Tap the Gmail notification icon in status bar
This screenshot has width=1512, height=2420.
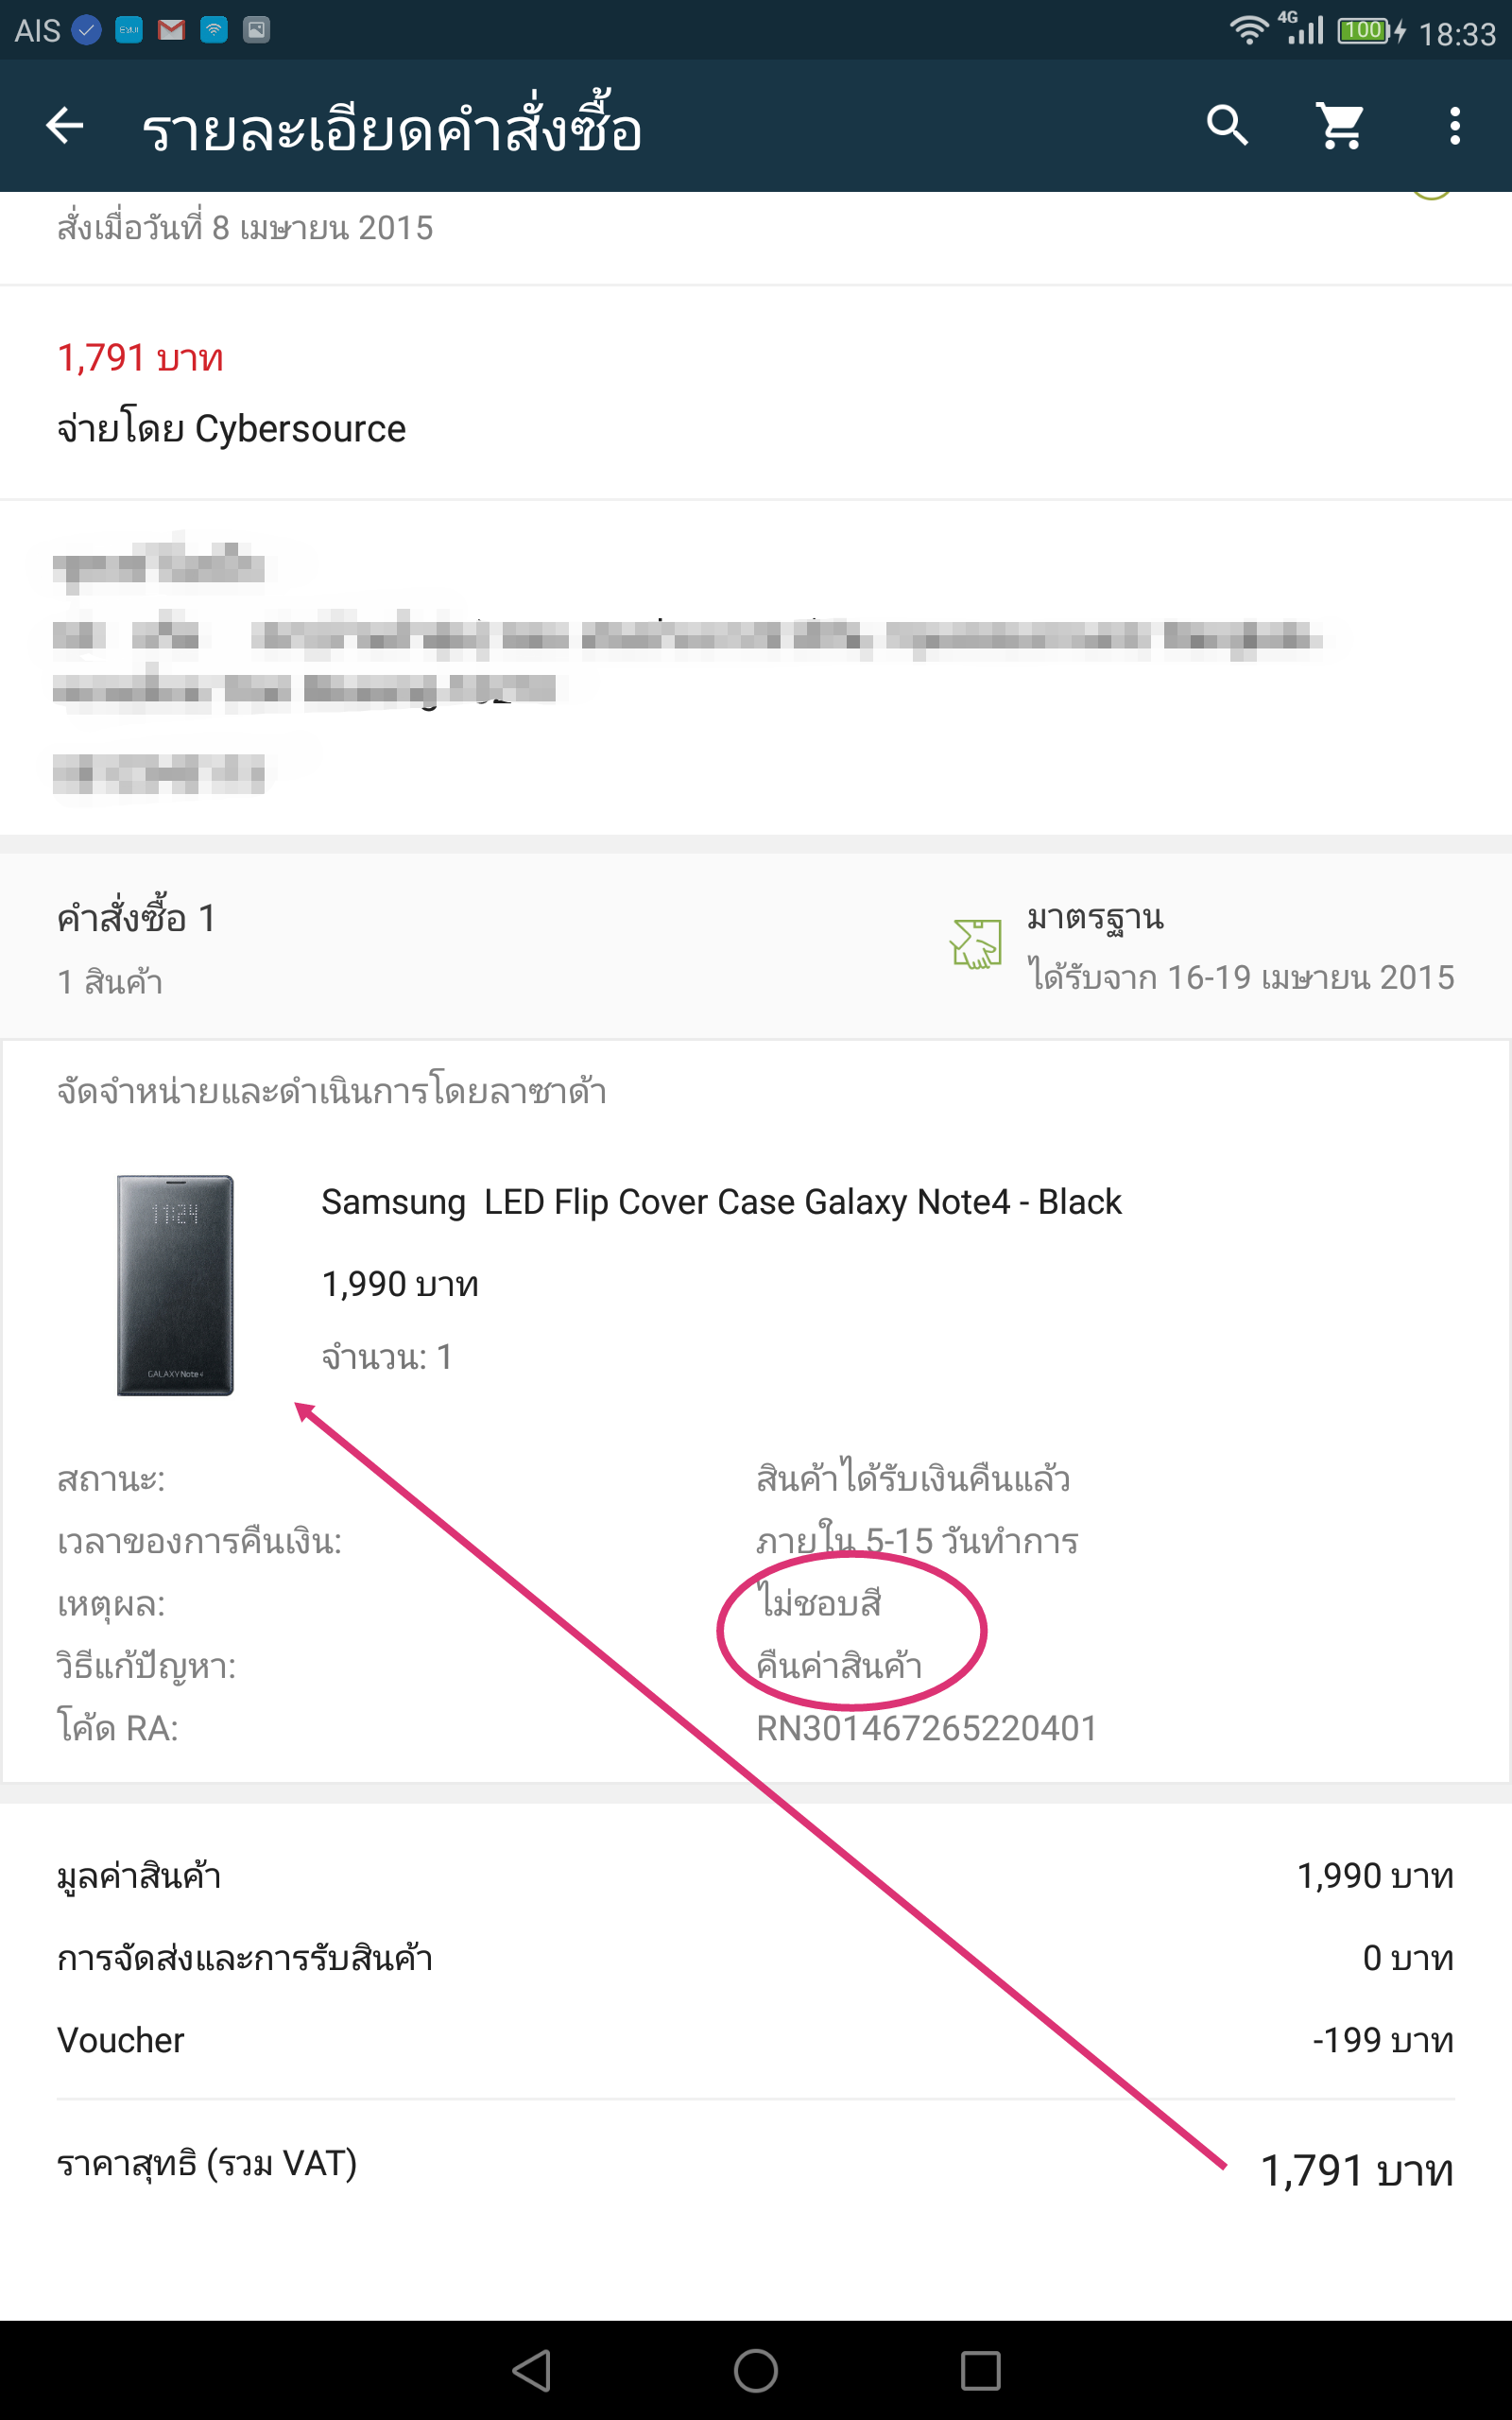[171, 30]
